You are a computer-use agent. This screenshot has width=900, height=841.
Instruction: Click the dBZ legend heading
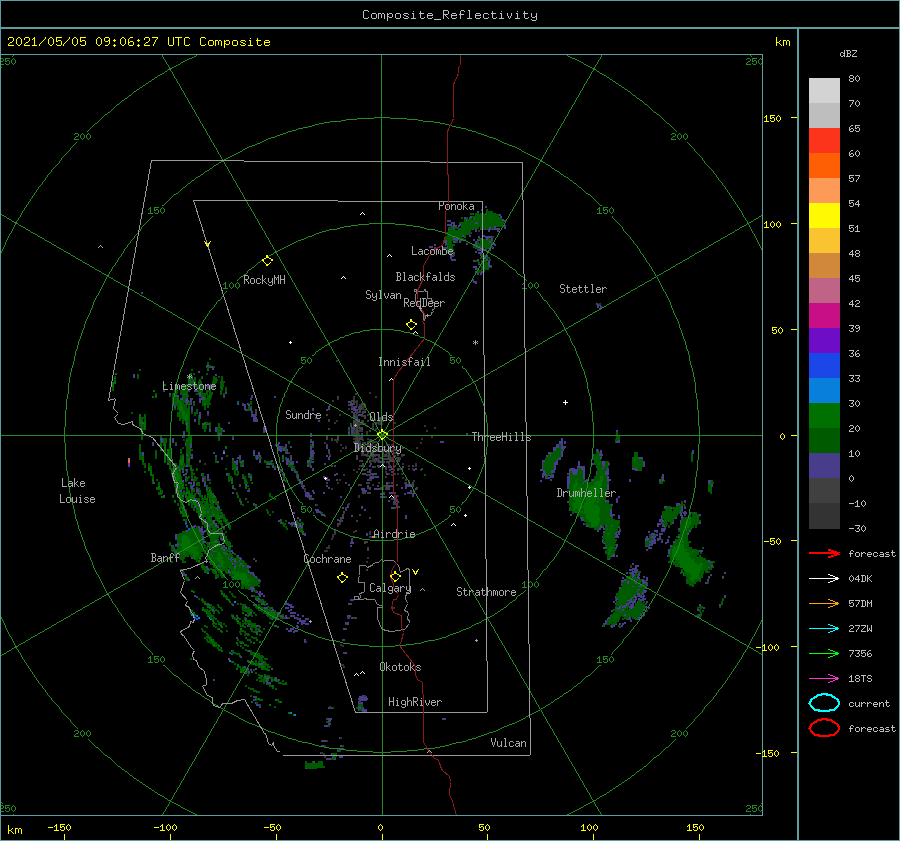point(848,54)
